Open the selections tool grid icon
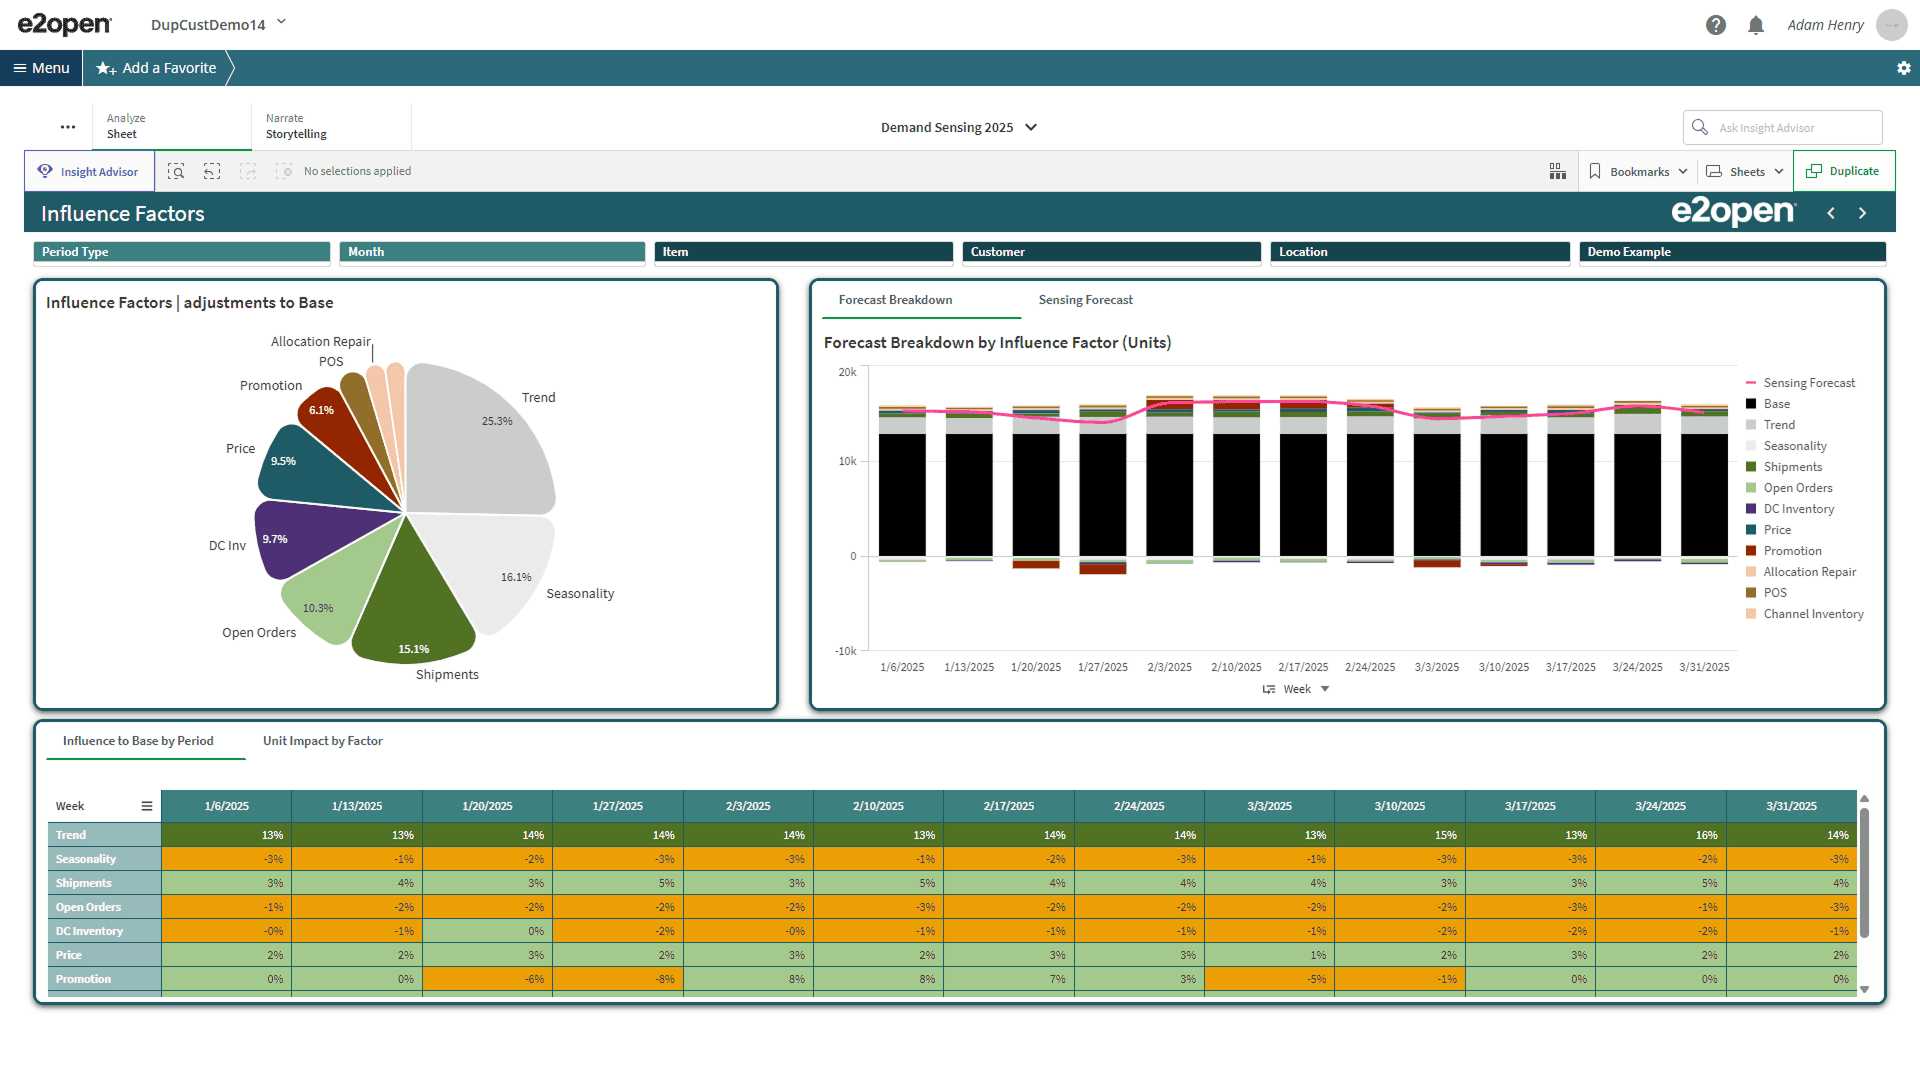 pos(1558,172)
